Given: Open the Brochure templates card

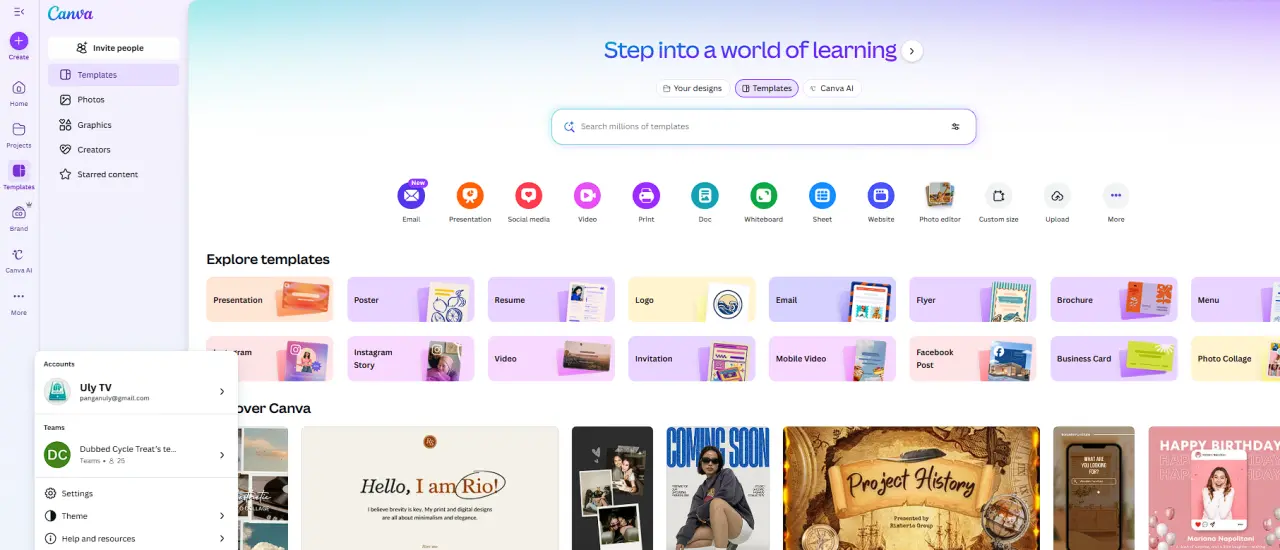Looking at the screenshot, I should tap(1114, 300).
